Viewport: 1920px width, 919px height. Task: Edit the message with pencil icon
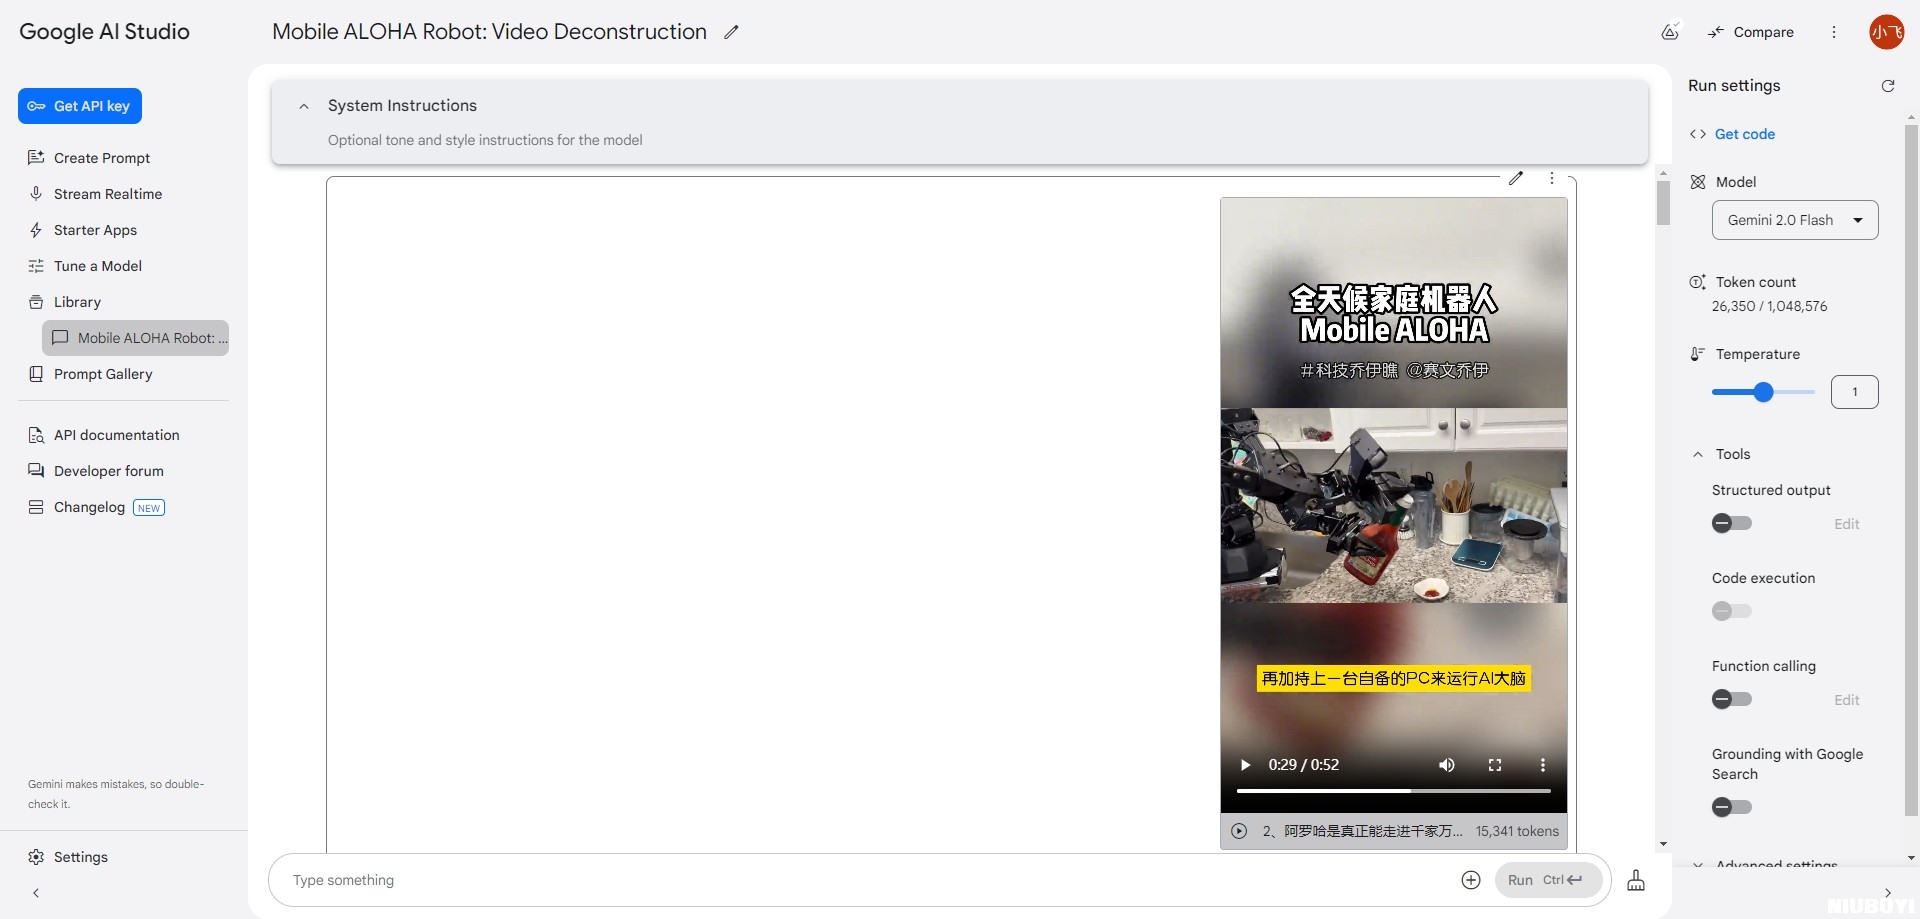[x=1516, y=178]
